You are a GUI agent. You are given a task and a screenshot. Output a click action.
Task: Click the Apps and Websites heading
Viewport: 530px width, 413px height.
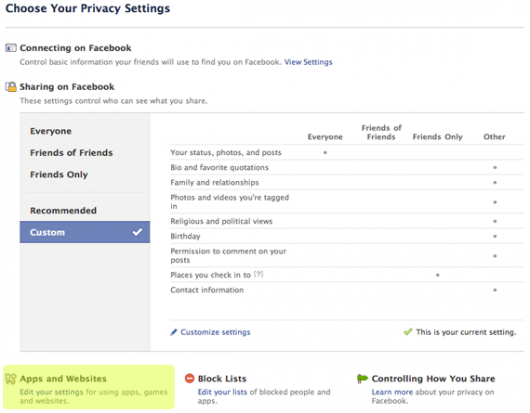(63, 379)
